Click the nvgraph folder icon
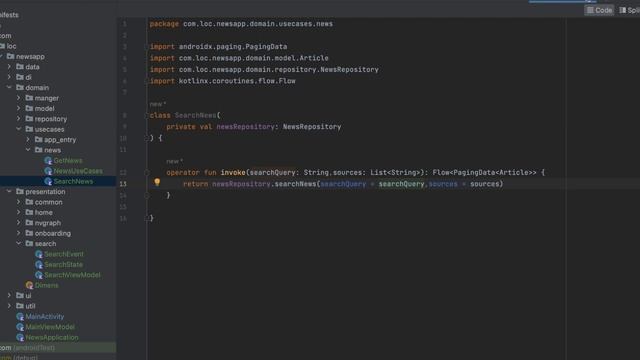This screenshot has width=640, height=360. click(29, 223)
